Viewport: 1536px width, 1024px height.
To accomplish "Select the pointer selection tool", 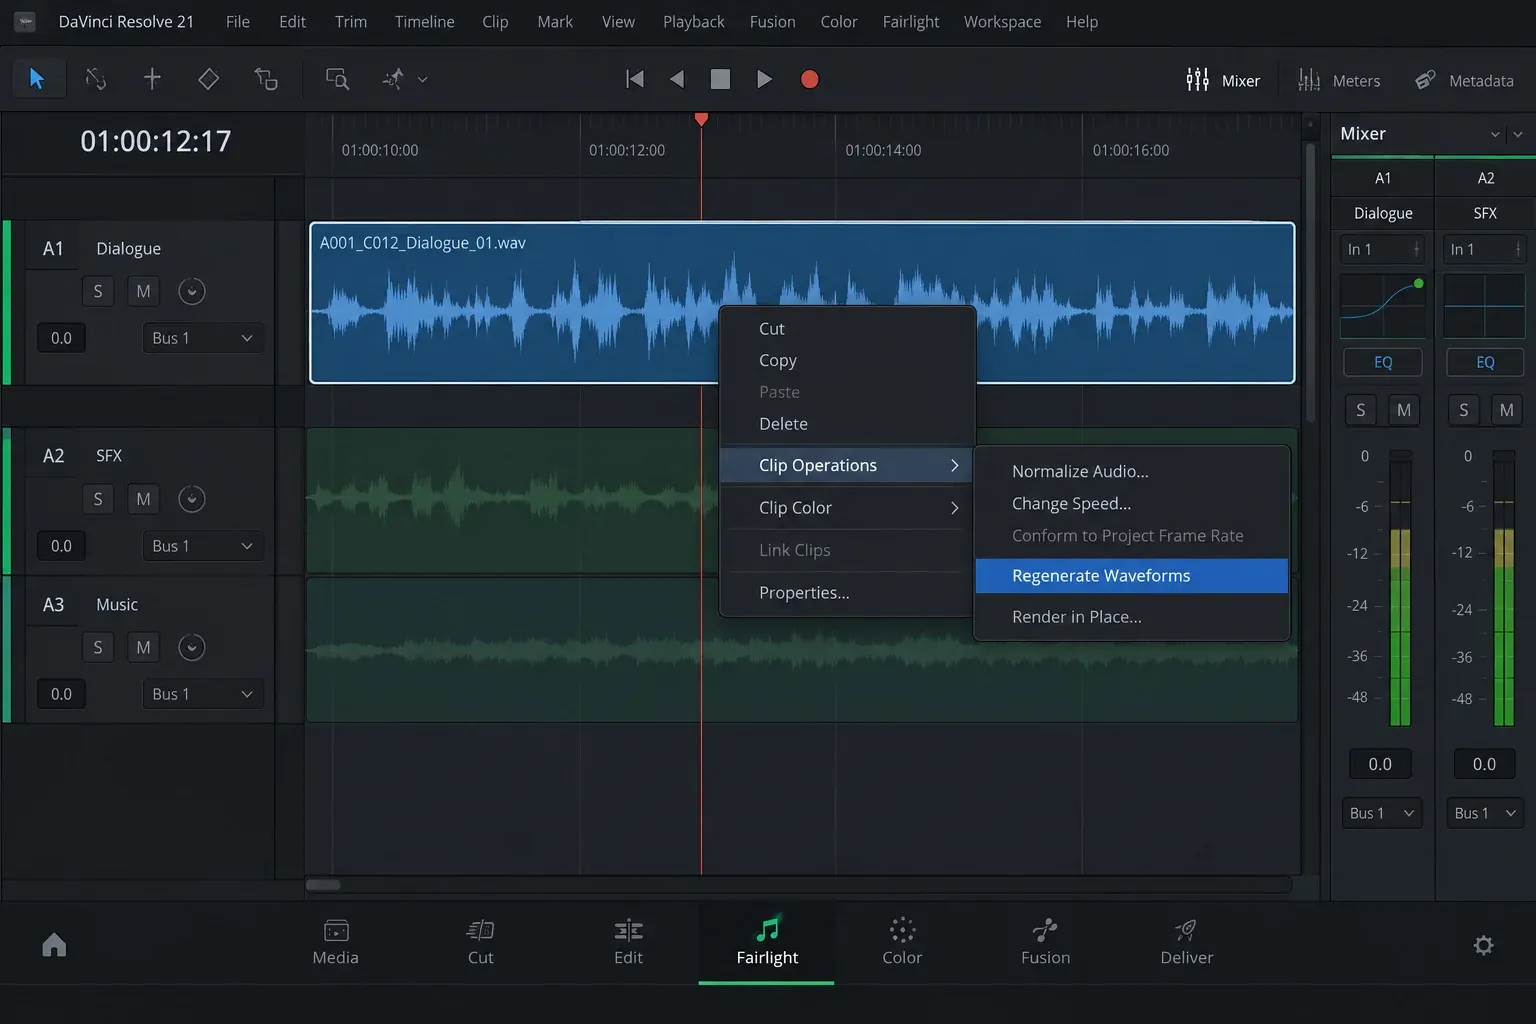I will [38, 79].
